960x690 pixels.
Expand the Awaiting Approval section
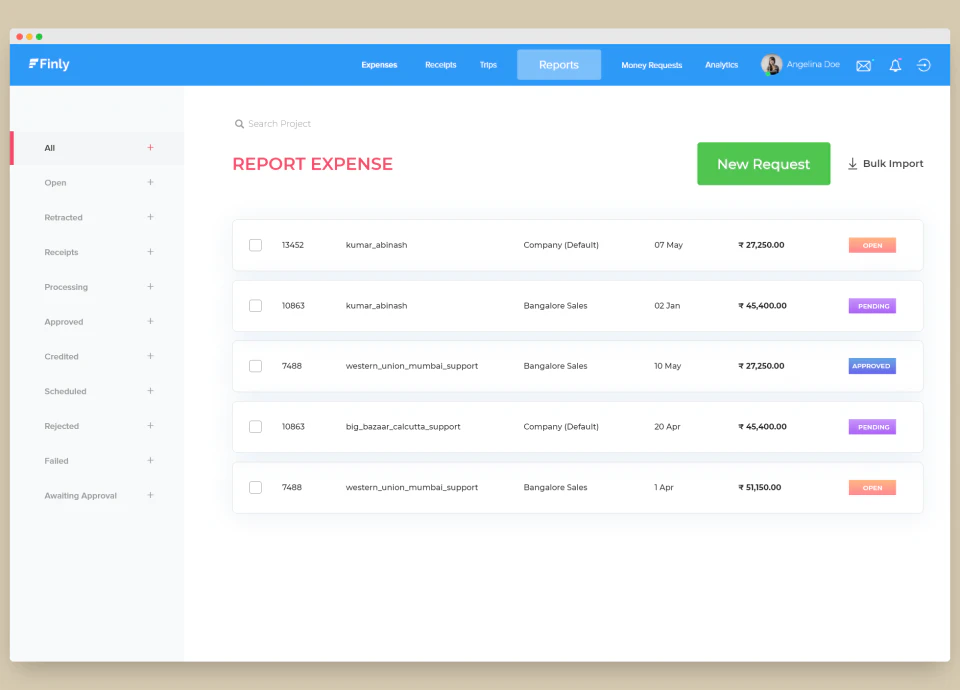[x=150, y=495]
